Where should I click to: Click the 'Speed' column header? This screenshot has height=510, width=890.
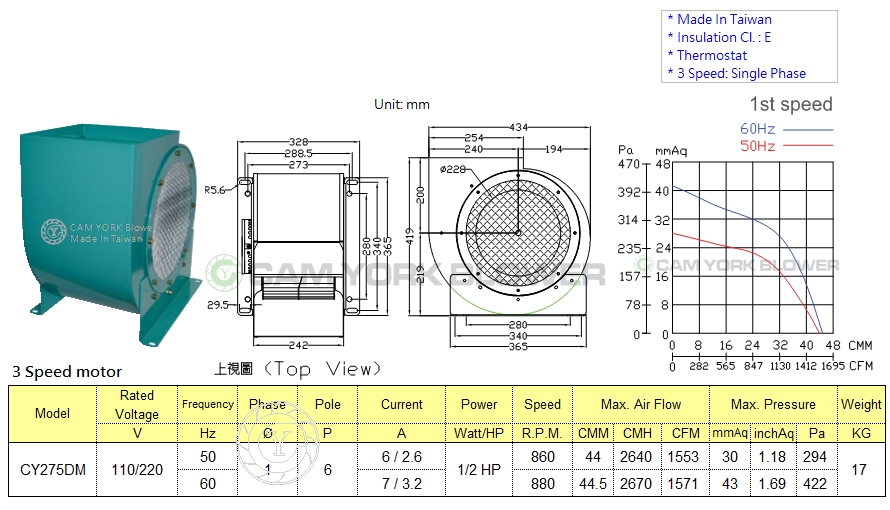click(x=542, y=404)
